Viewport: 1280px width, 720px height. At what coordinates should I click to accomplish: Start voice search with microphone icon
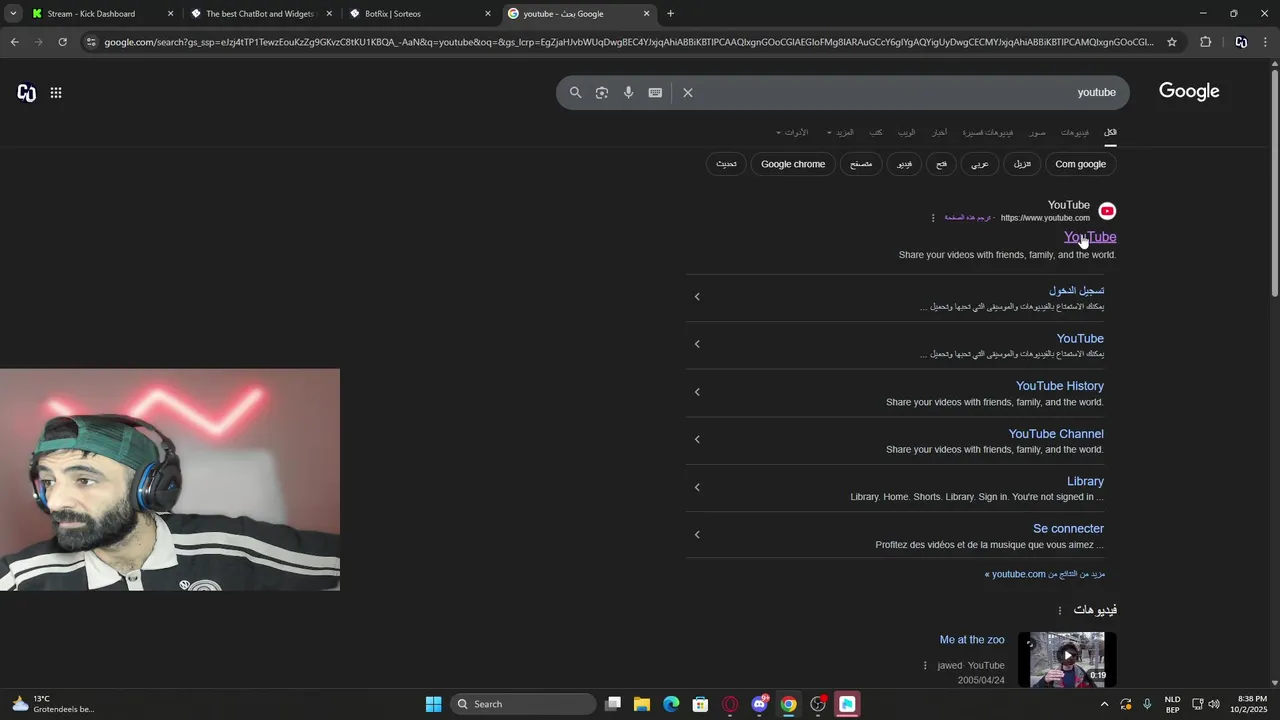628,92
